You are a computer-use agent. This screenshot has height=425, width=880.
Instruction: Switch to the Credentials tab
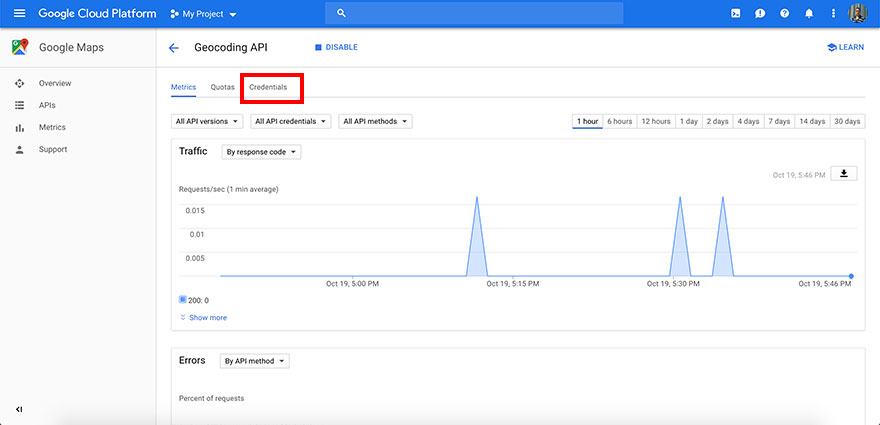tap(268, 87)
